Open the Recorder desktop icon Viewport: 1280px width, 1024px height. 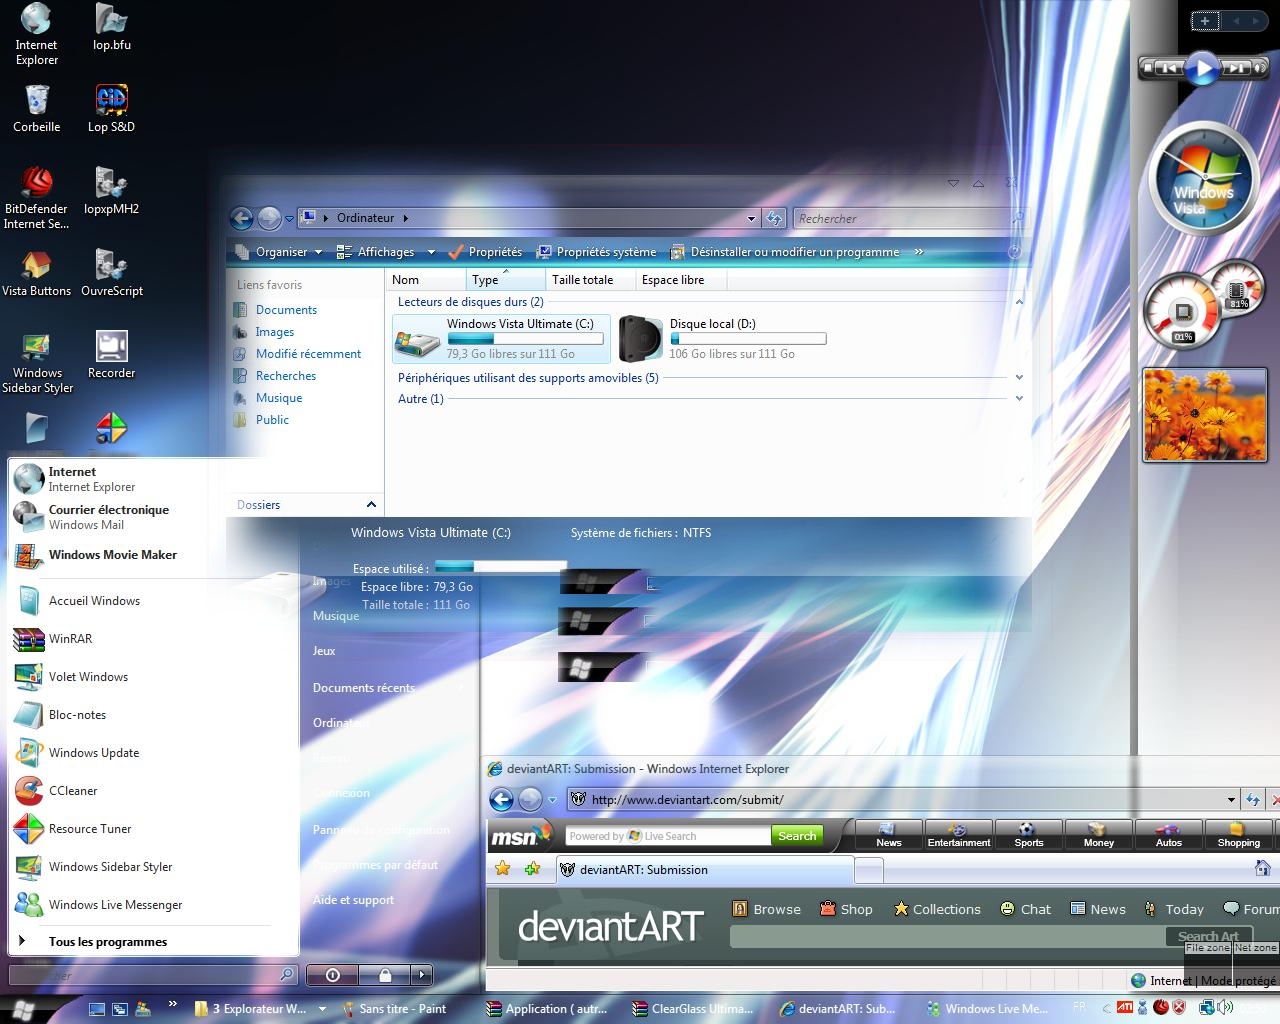111,354
